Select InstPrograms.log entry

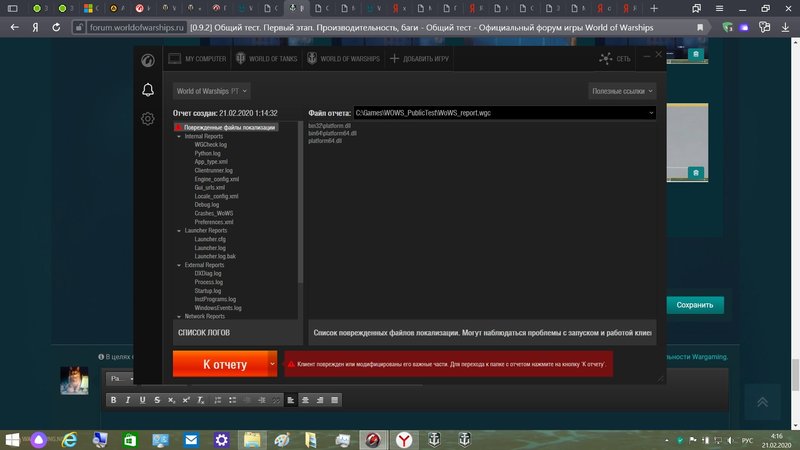pyautogui.click(x=215, y=299)
